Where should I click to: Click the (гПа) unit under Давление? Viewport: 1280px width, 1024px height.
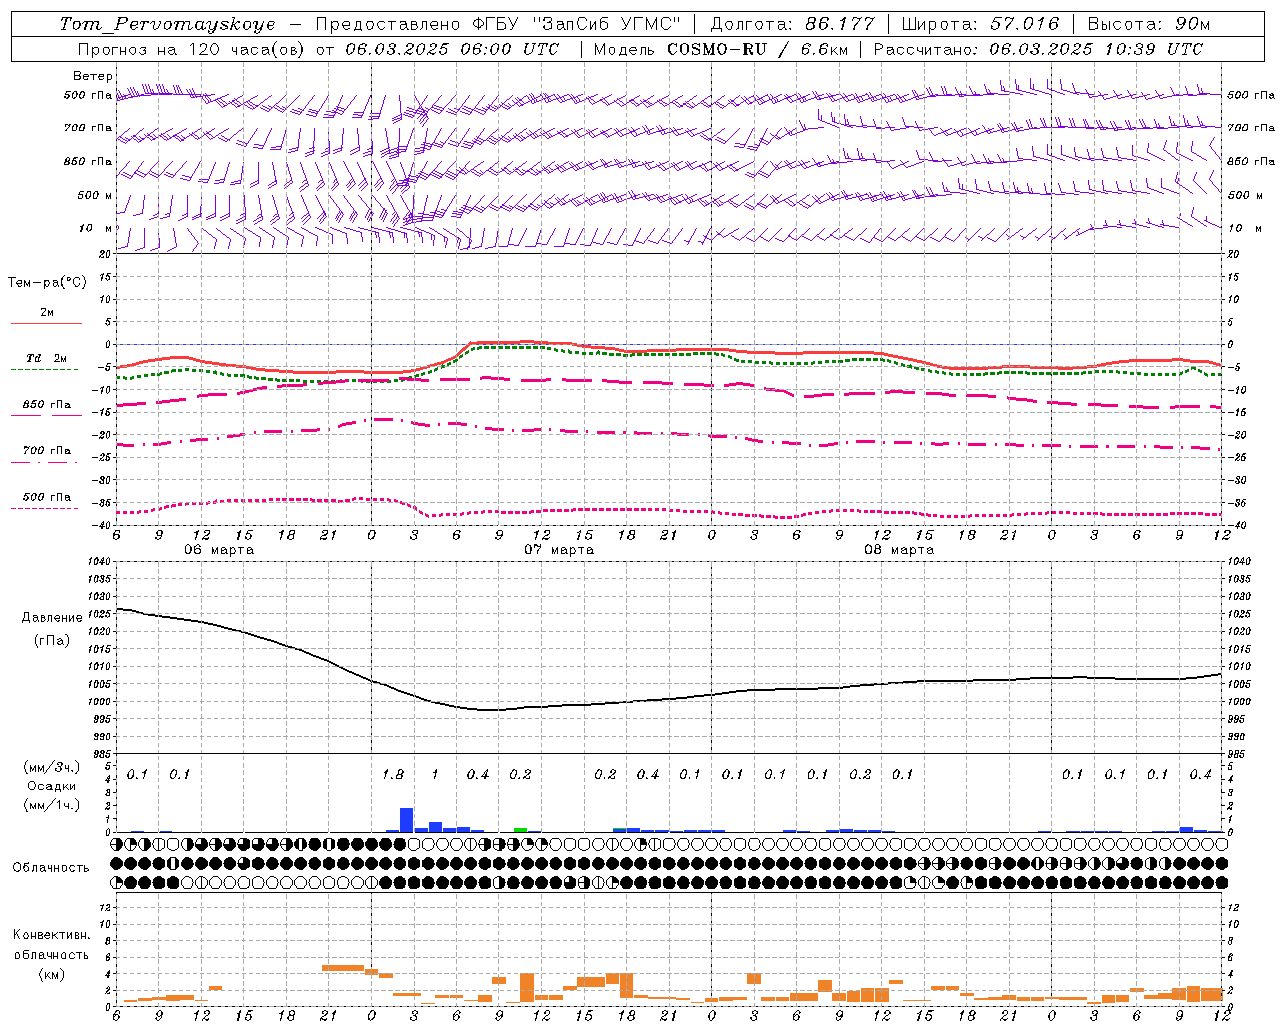(52, 641)
